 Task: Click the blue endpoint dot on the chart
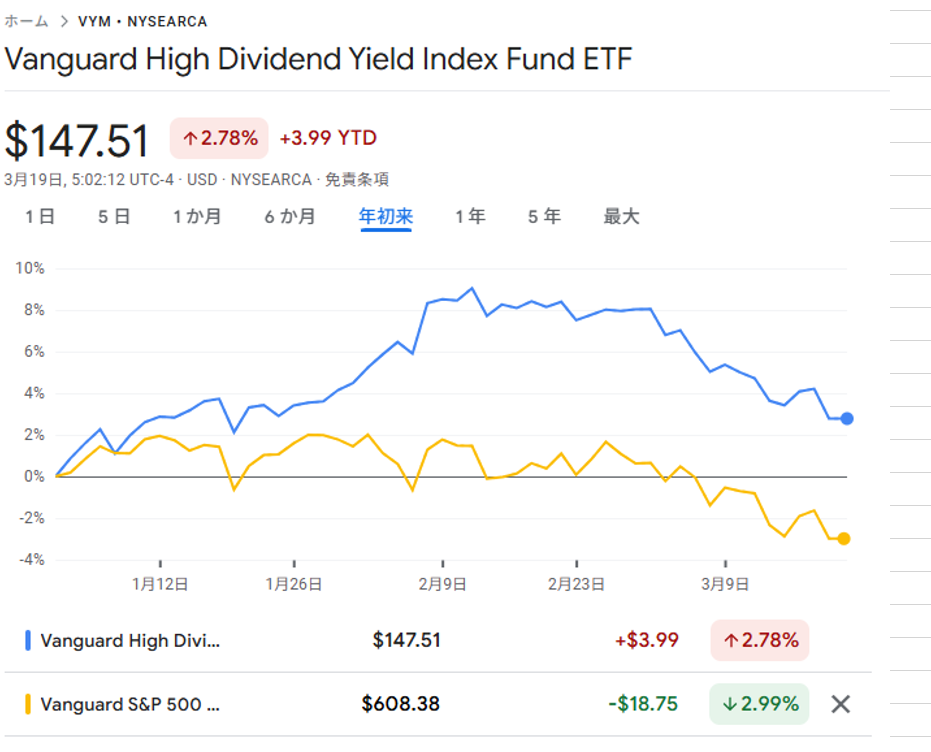point(847,418)
